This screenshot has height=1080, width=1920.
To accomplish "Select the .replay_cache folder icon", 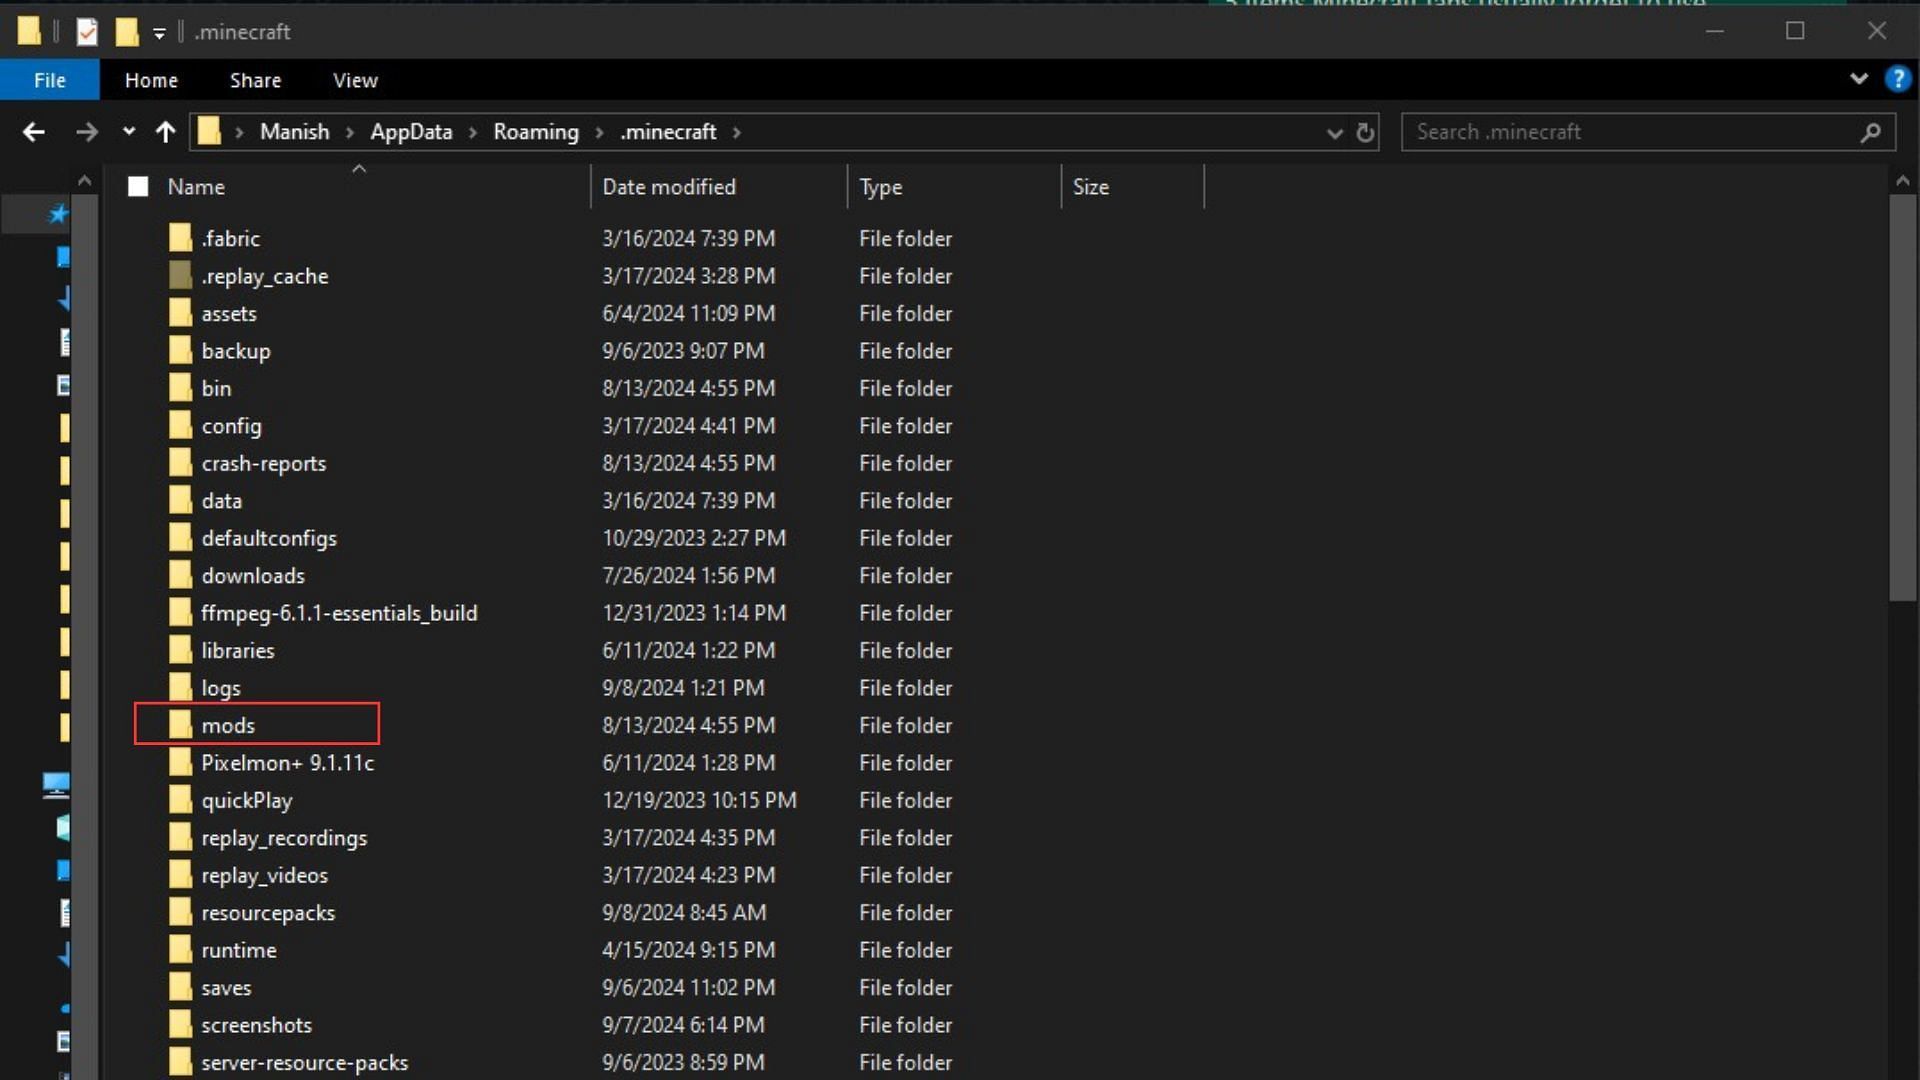I will click(x=180, y=275).
